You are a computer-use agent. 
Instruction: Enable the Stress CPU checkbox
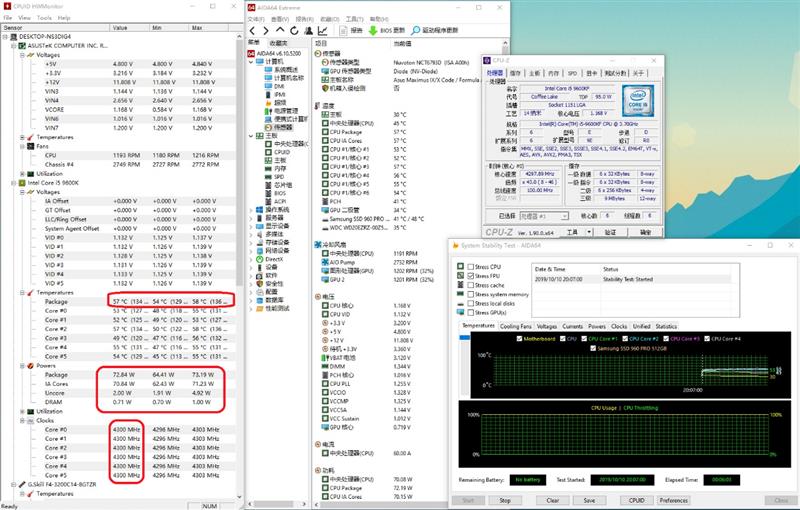click(471, 267)
